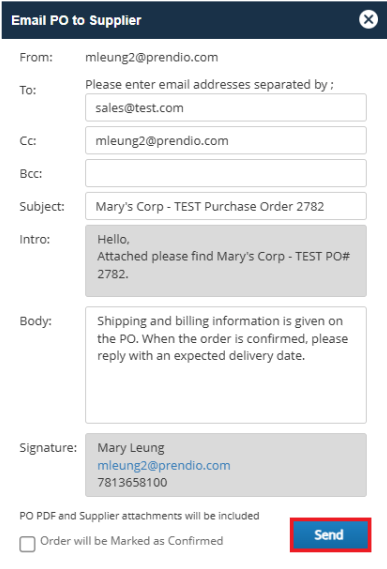The image size is (387, 569).
Task: Click the Signature box name Mary Leung
Action: tap(131, 448)
